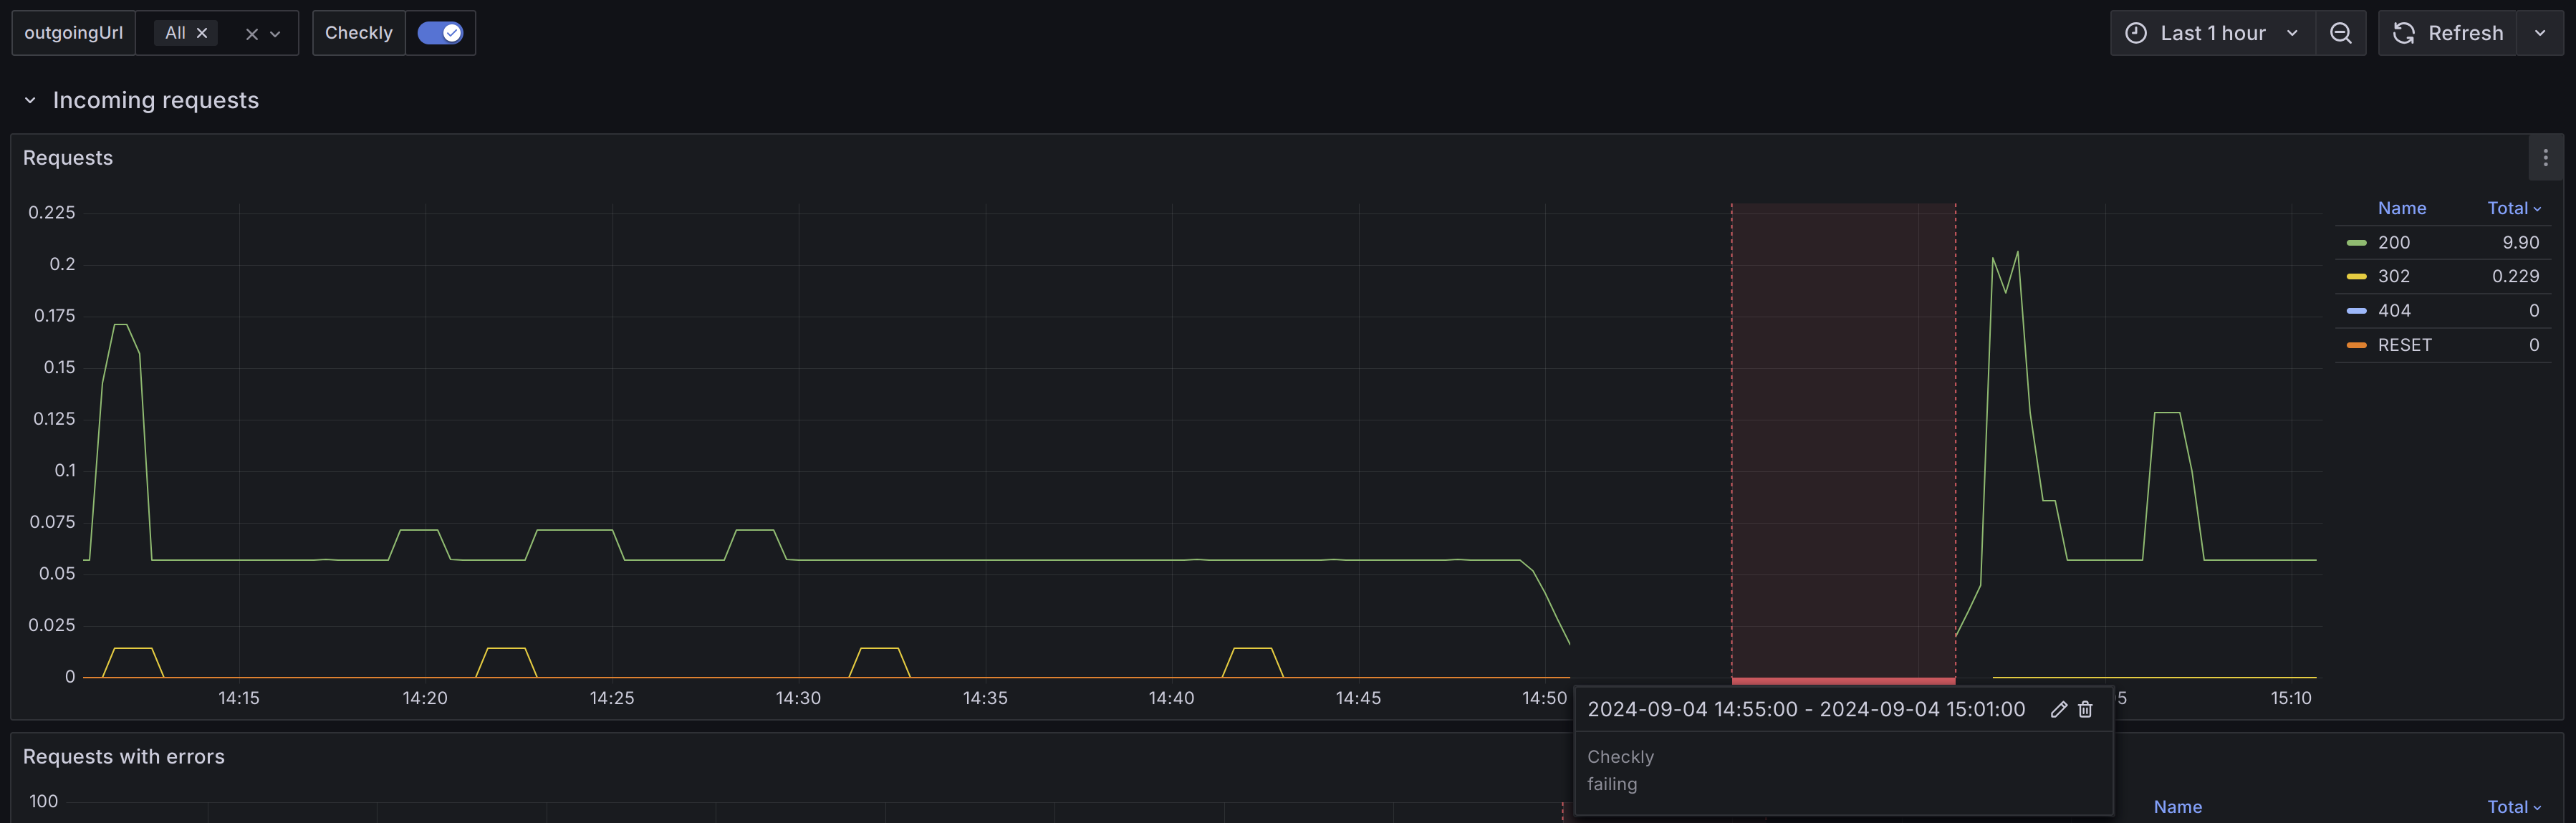Sort errors legend by Name
The height and width of the screenshot is (823, 2576).
coord(2178,807)
